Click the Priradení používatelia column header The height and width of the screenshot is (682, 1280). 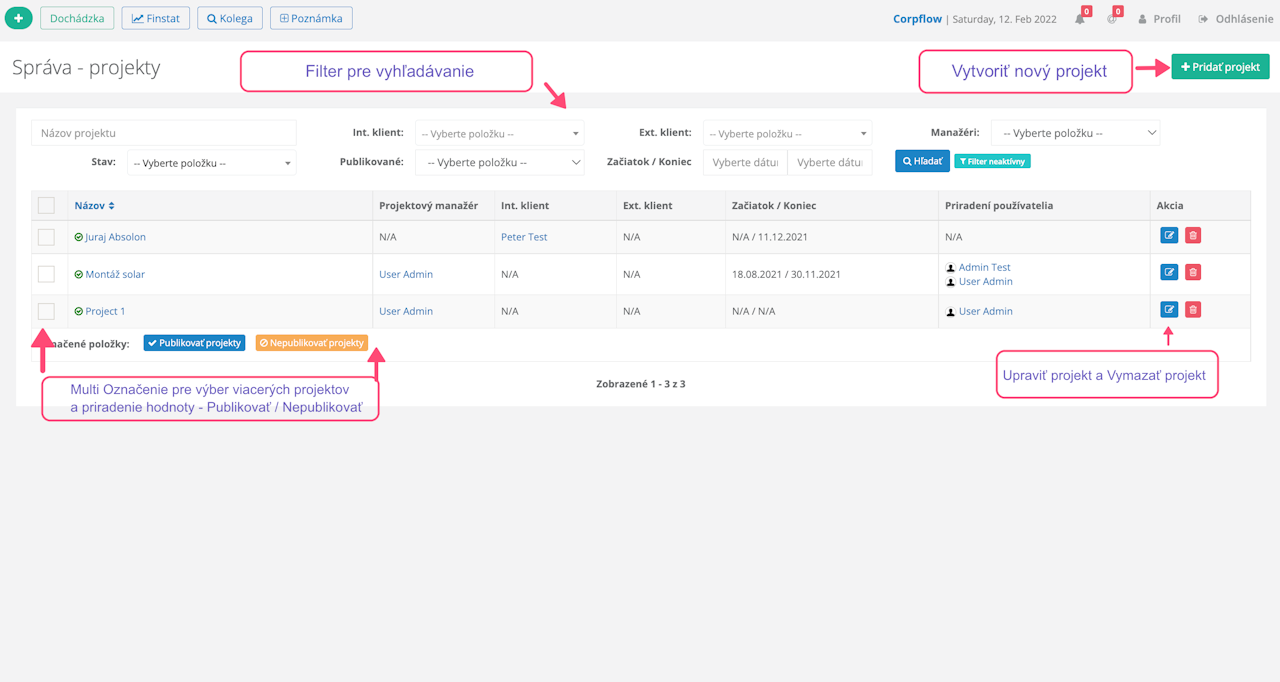[x=998, y=205]
